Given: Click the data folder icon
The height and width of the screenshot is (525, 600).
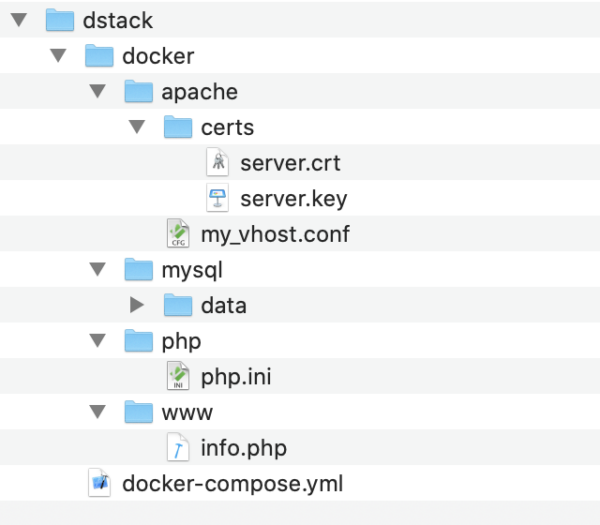Looking at the screenshot, I should click(178, 305).
